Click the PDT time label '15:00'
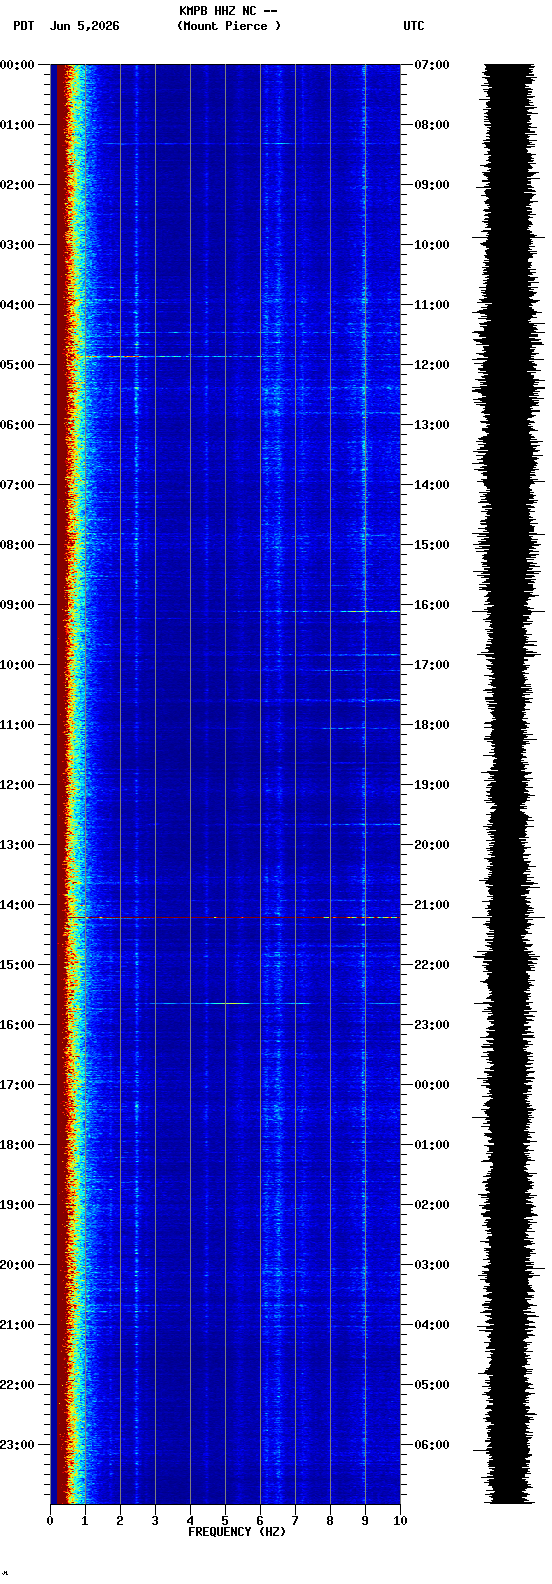 tap(17, 965)
